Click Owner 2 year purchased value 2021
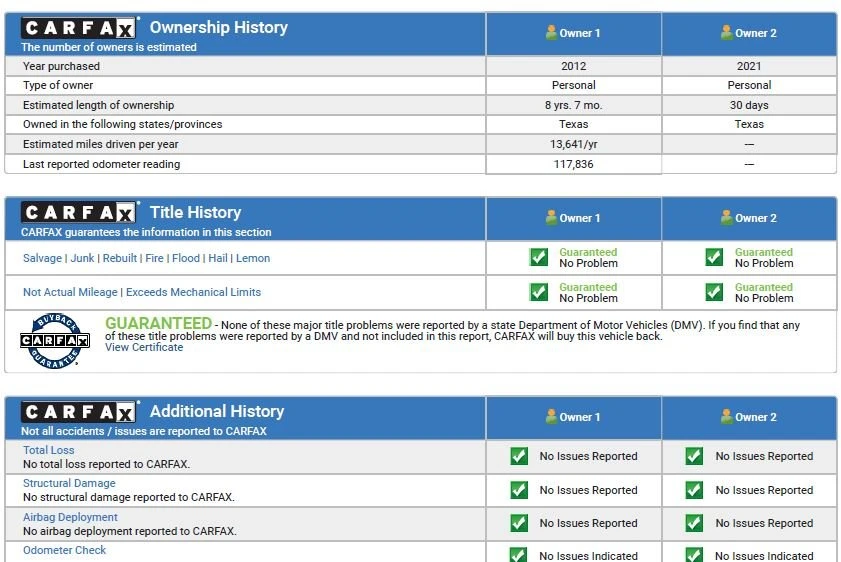 tap(749, 66)
